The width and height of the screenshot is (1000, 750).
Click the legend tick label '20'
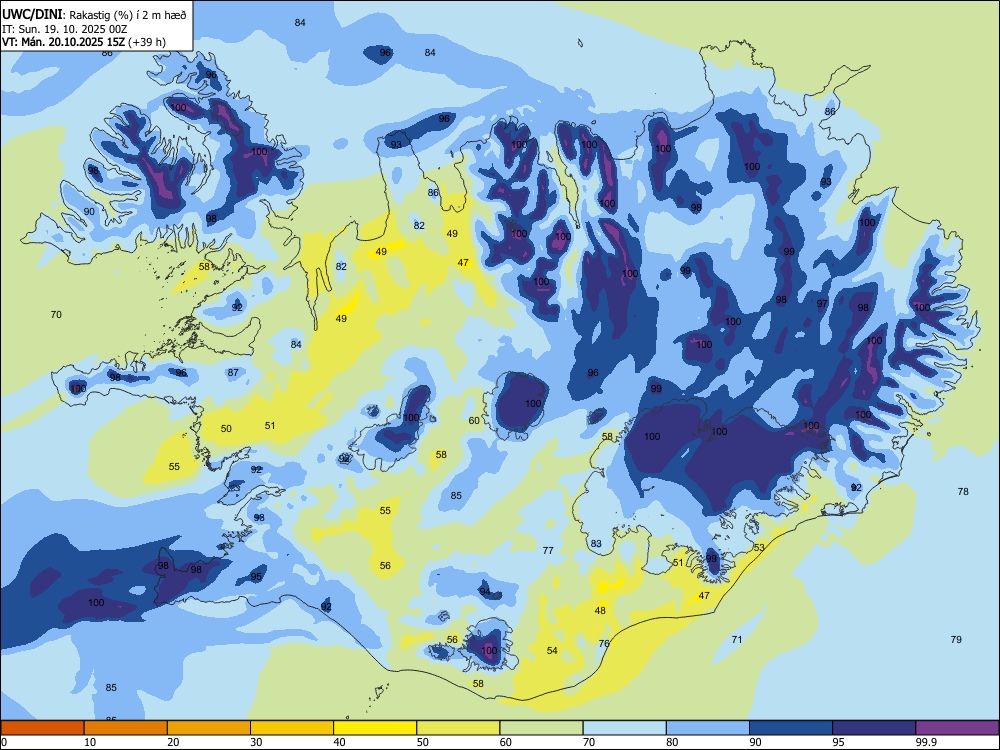coord(173,742)
